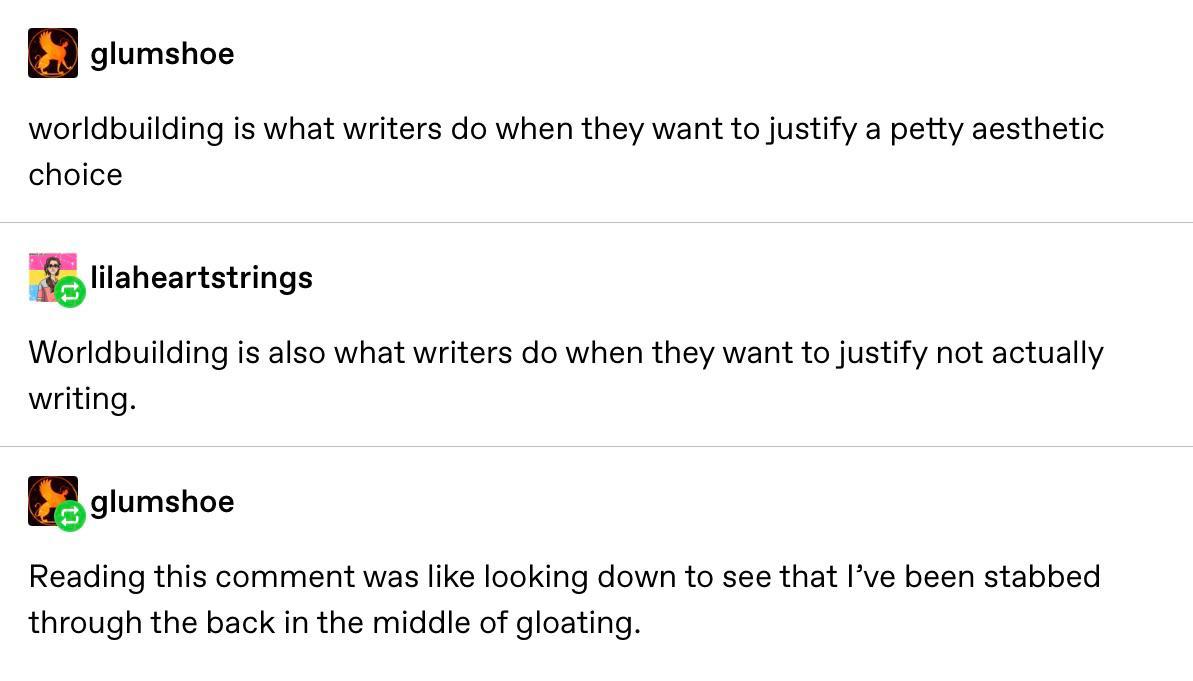The height and width of the screenshot is (681, 1193).
Task: Click the word "gloating." ending the last post
Action: tap(577, 623)
